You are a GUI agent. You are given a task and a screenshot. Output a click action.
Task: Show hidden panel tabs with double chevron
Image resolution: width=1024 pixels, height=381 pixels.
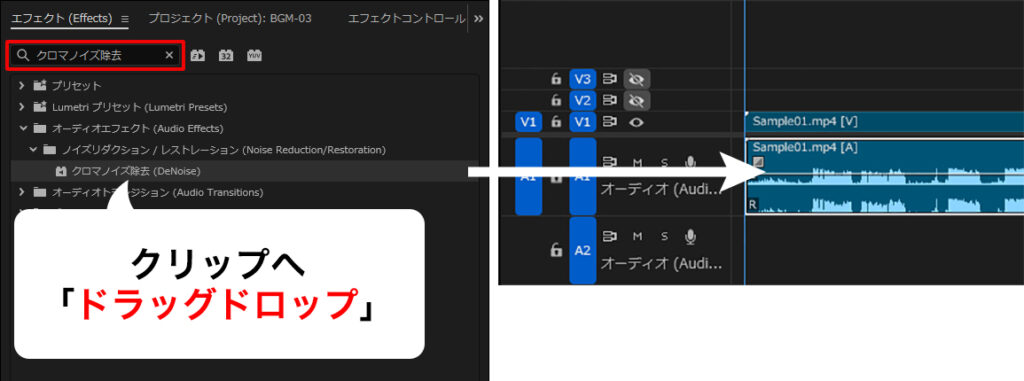click(478, 19)
